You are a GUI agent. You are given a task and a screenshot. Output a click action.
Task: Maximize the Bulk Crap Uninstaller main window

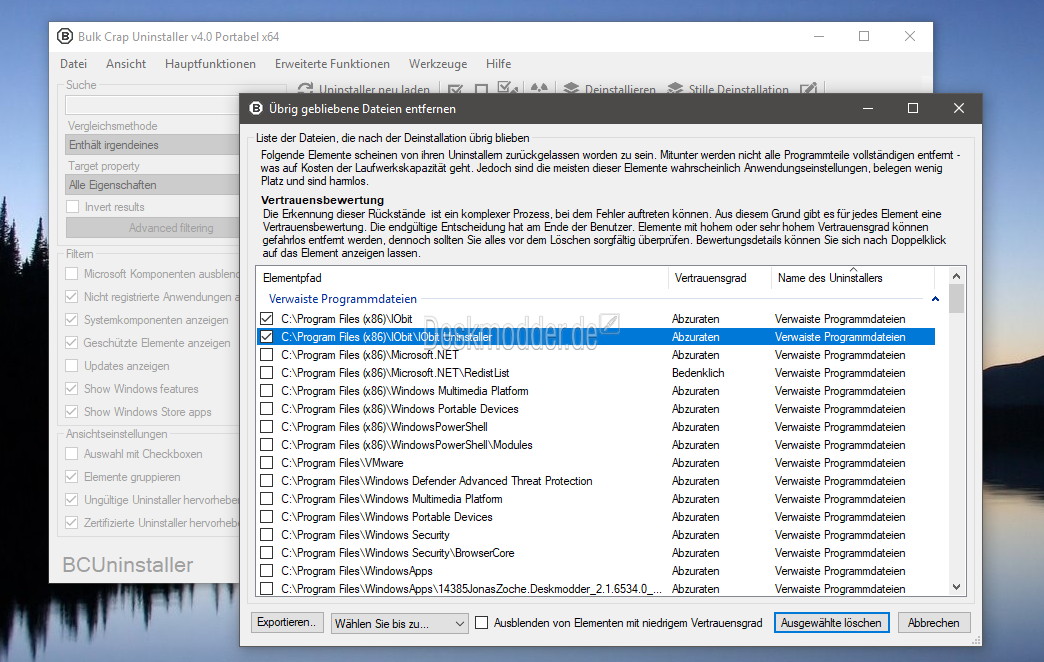coord(864,36)
